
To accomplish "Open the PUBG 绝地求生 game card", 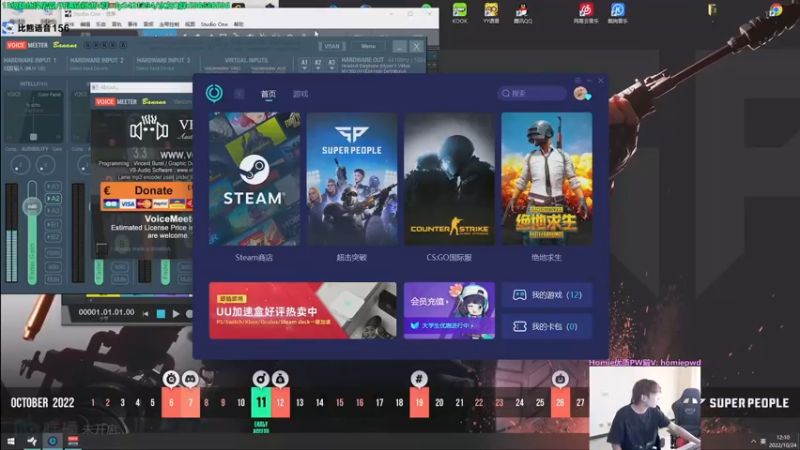I will [546, 179].
